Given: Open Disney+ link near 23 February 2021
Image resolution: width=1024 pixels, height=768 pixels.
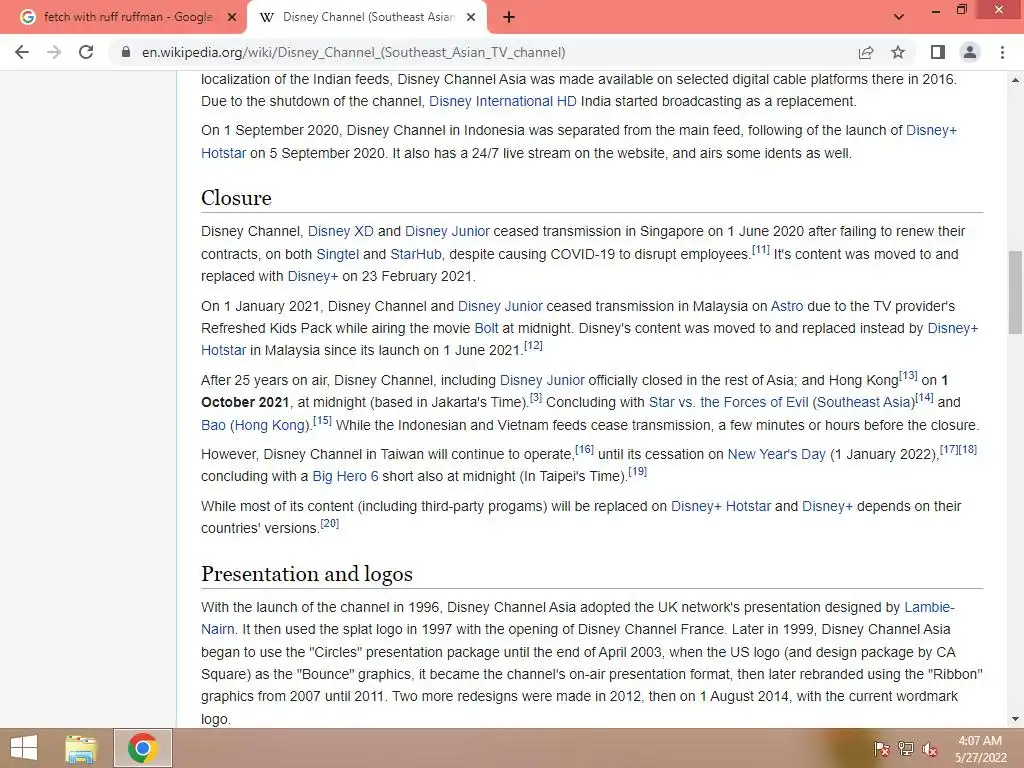Looking at the screenshot, I should [313, 276].
